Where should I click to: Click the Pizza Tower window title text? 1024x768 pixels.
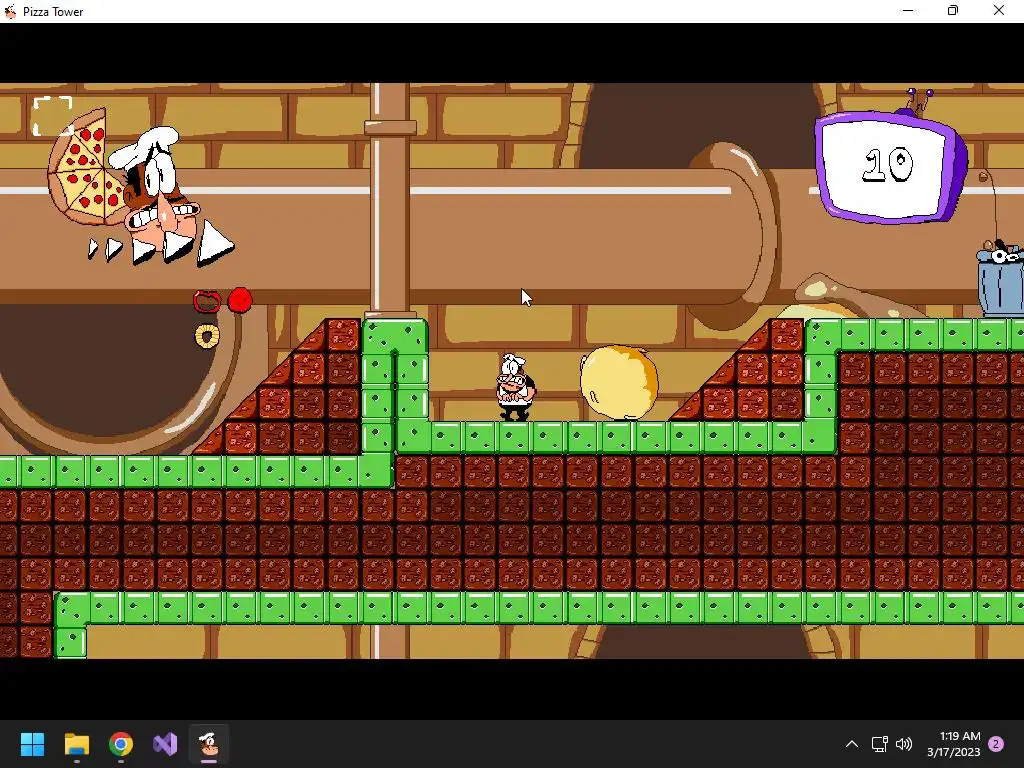tap(53, 12)
